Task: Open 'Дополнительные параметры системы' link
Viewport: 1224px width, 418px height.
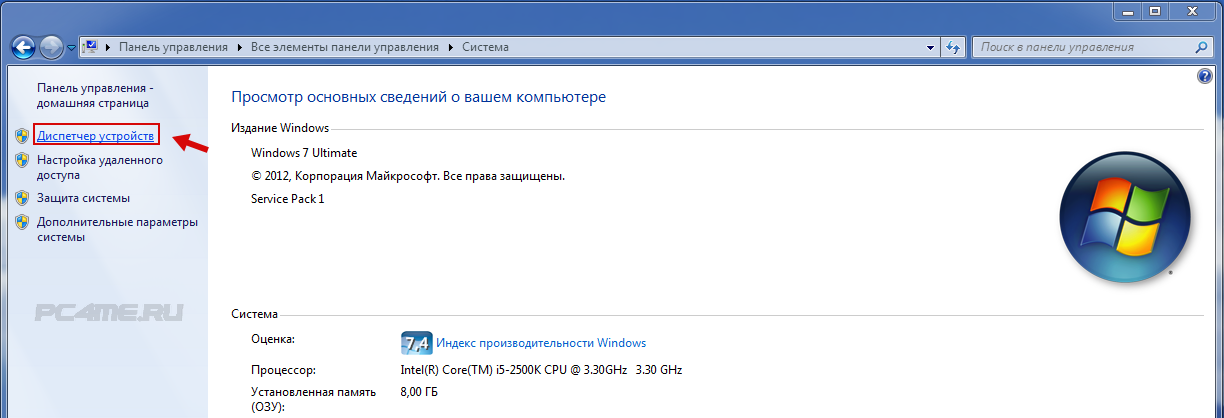Action: 117,229
